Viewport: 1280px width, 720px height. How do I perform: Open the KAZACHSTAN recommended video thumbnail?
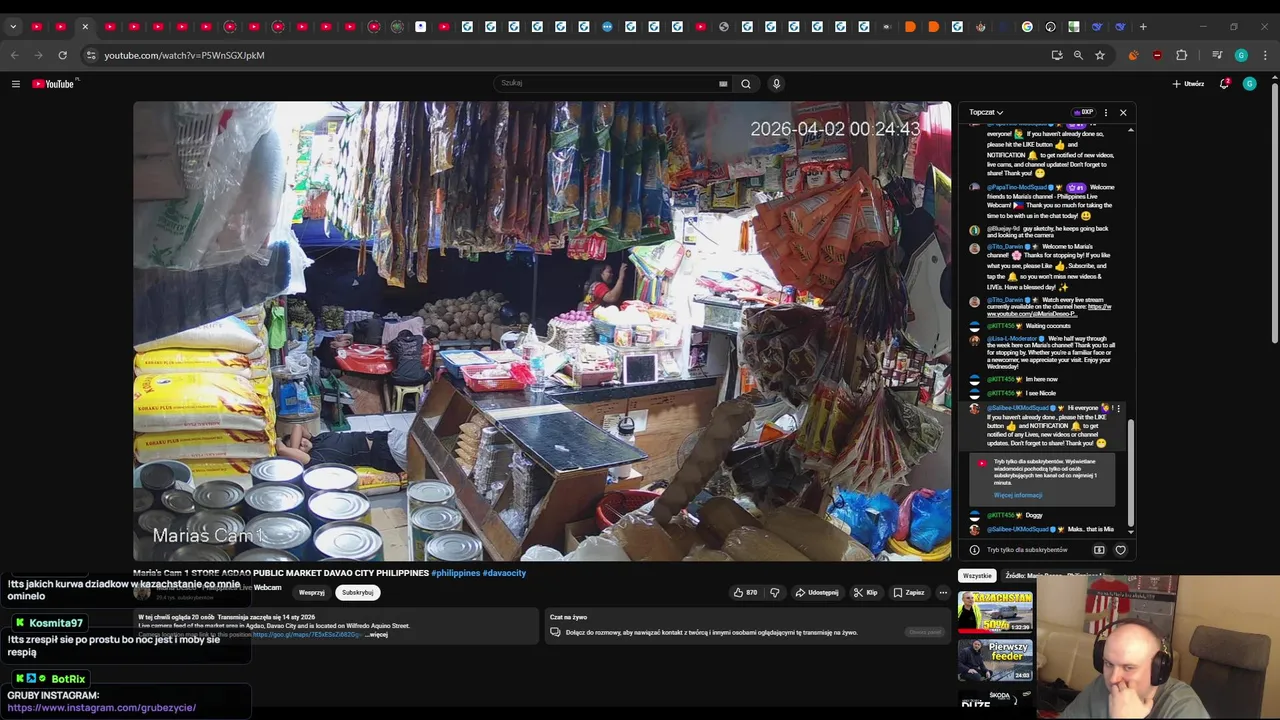point(995,612)
